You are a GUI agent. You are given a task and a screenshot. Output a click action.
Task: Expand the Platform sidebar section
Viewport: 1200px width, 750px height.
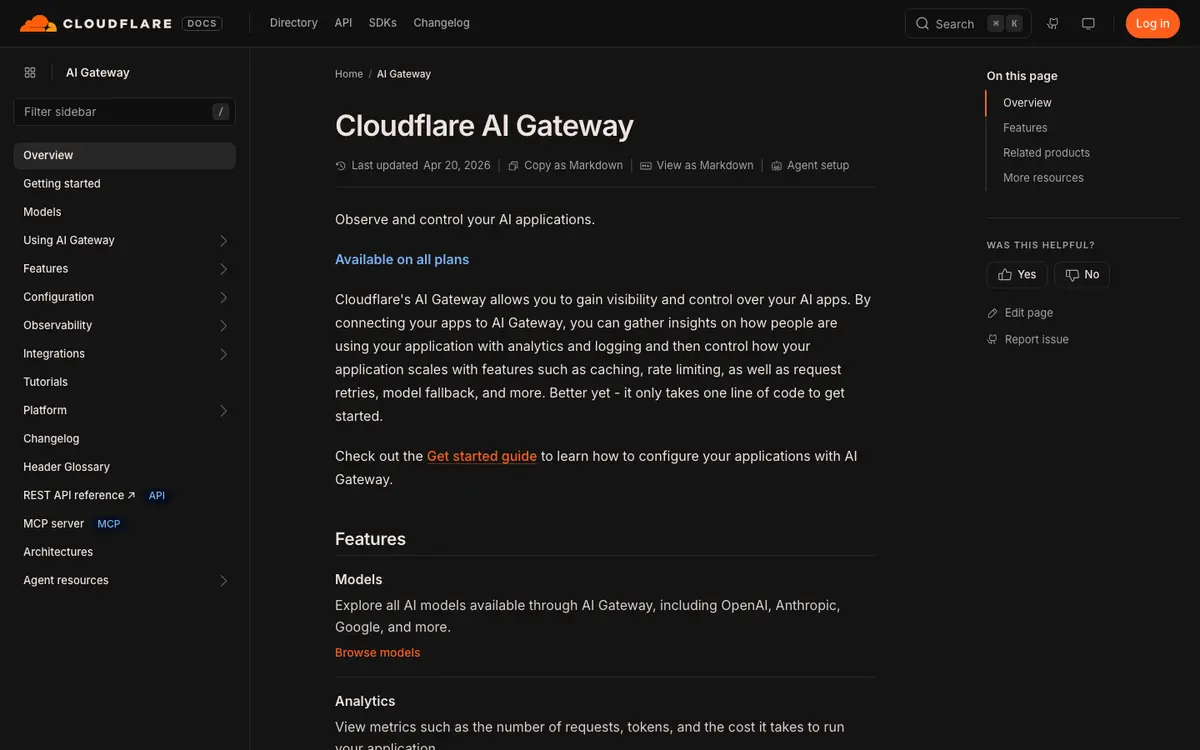(223, 411)
